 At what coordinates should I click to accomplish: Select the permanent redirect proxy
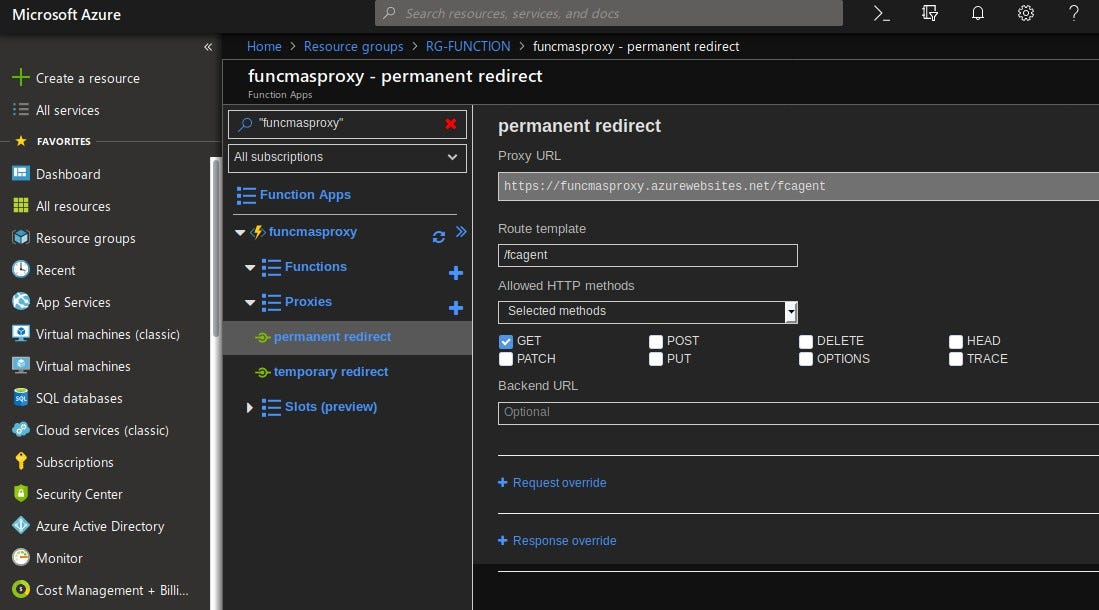click(x=332, y=337)
